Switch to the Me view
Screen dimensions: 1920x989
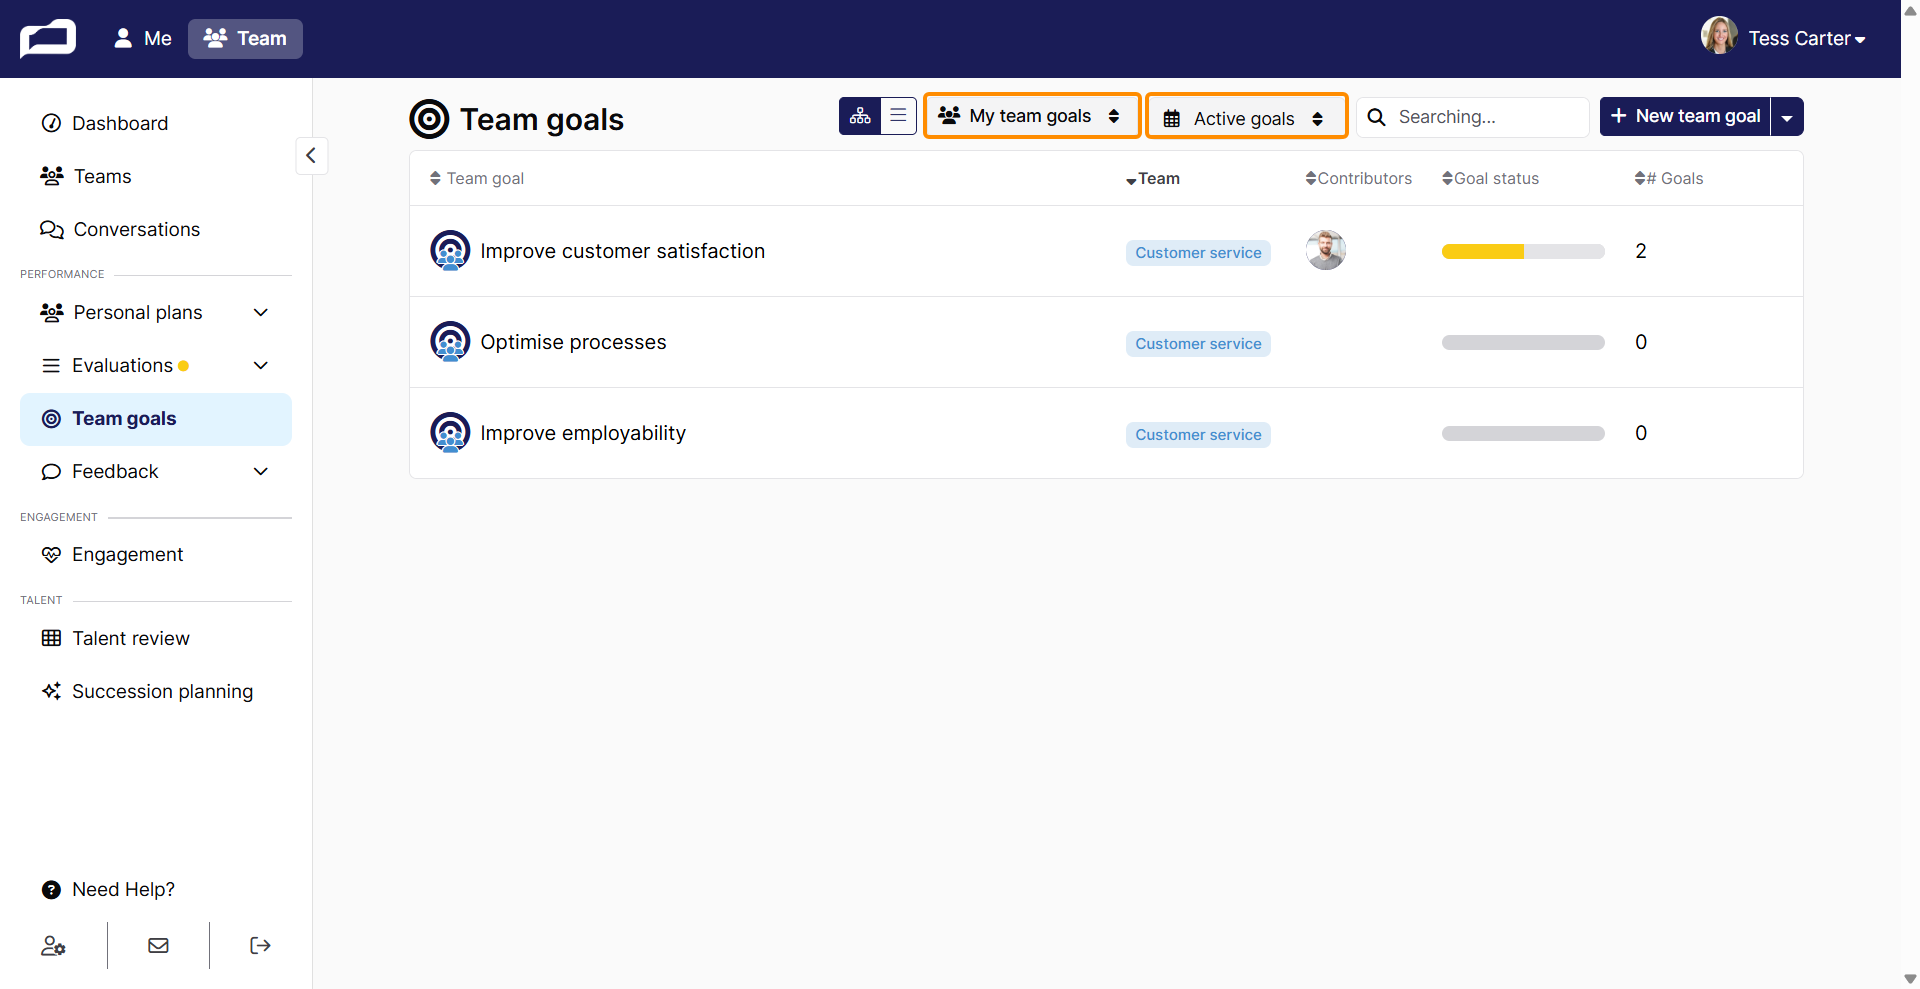pyautogui.click(x=142, y=38)
